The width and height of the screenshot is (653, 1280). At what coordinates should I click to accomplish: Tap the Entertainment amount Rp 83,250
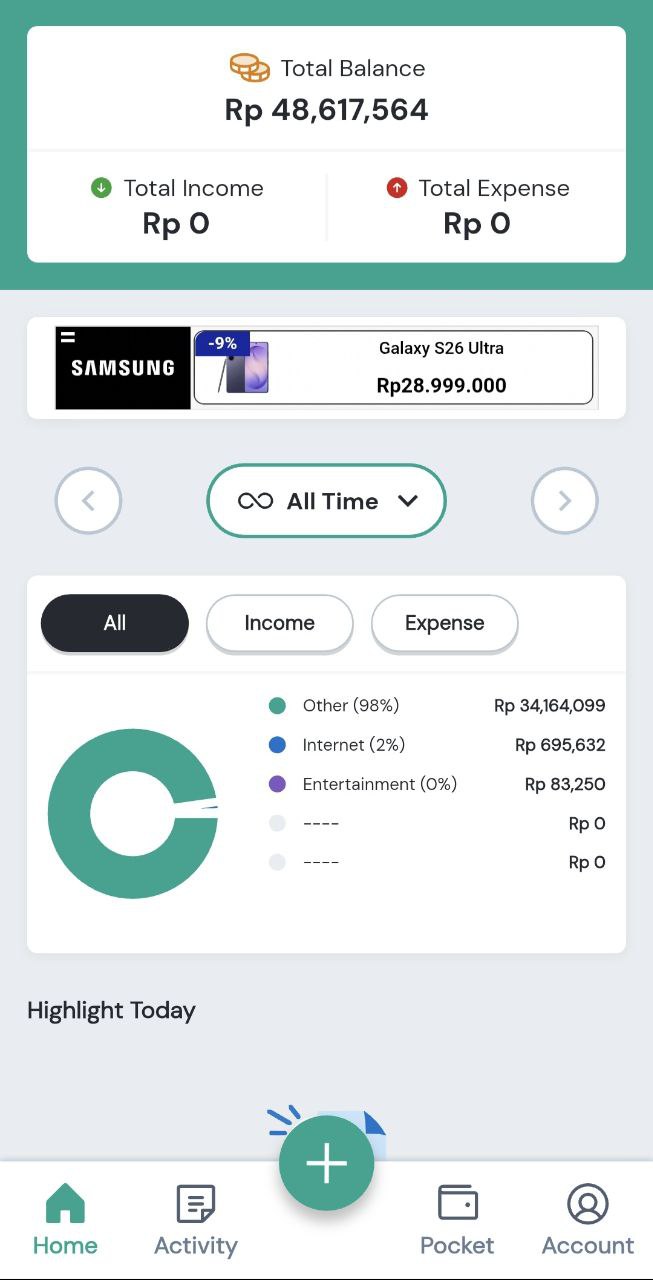pos(564,784)
